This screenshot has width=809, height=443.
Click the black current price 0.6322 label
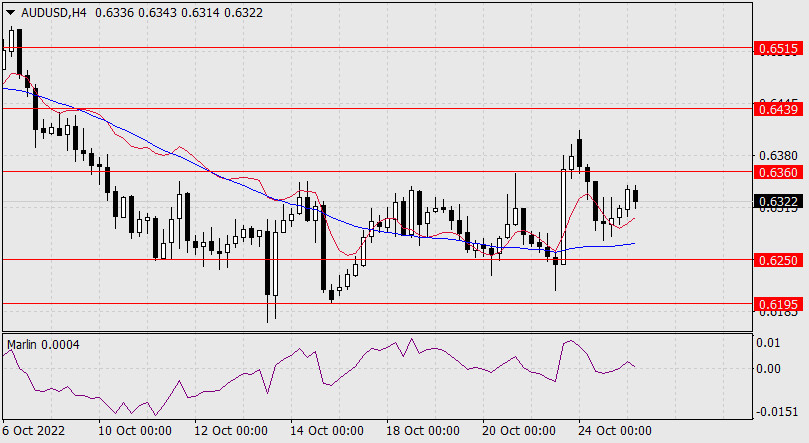777,202
